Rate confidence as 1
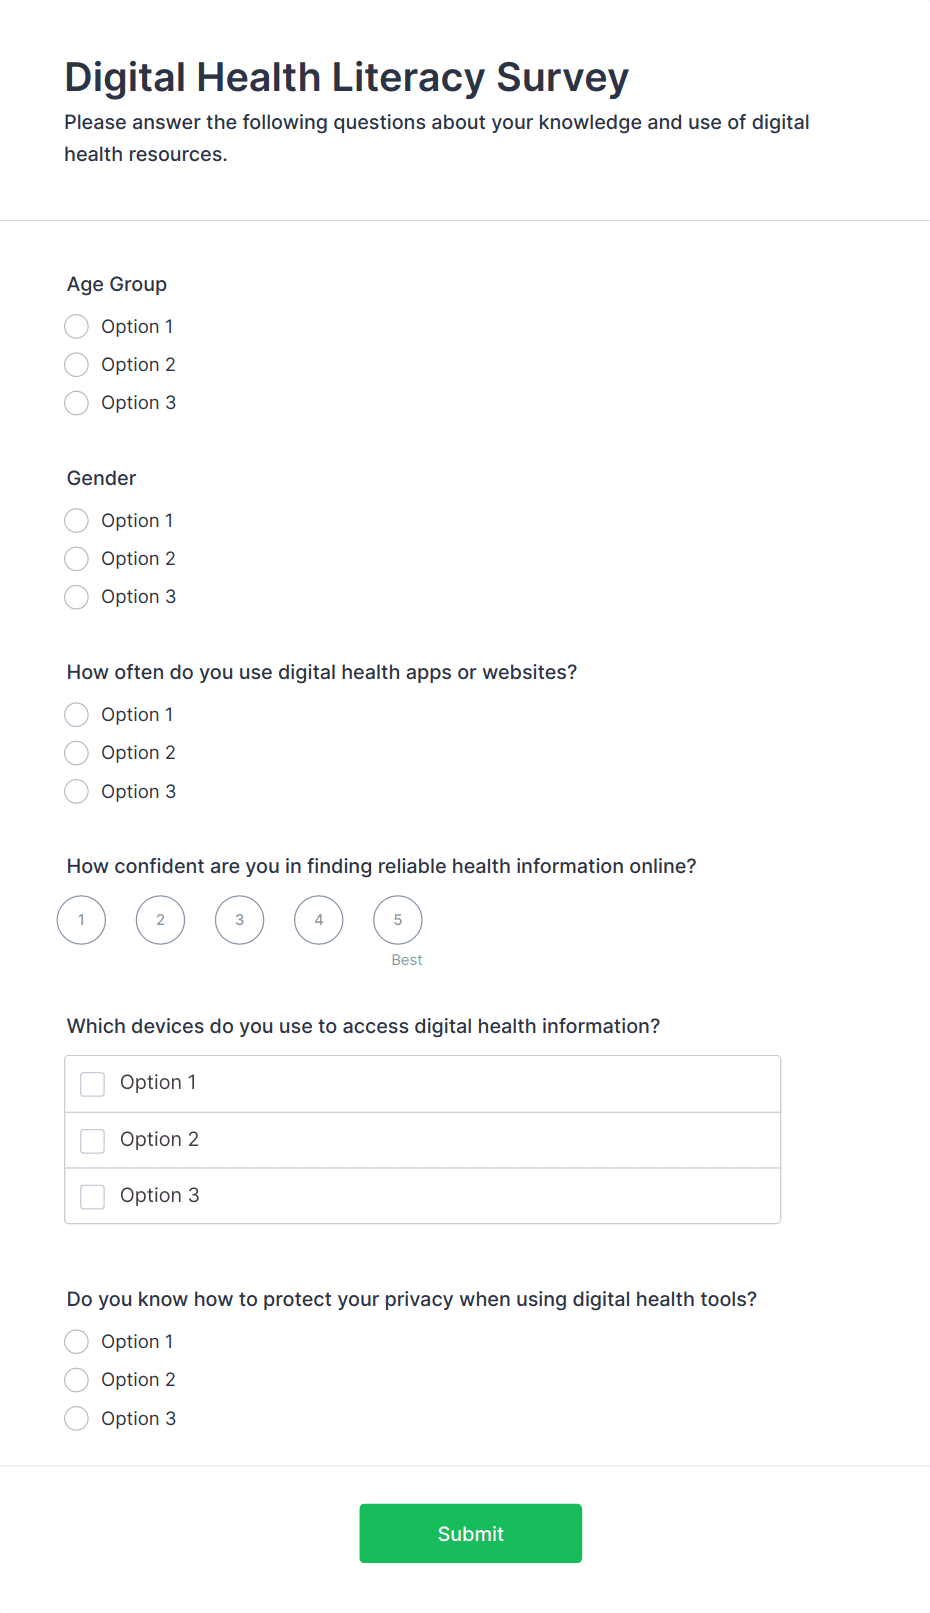The image size is (930, 1613). pyautogui.click(x=82, y=920)
